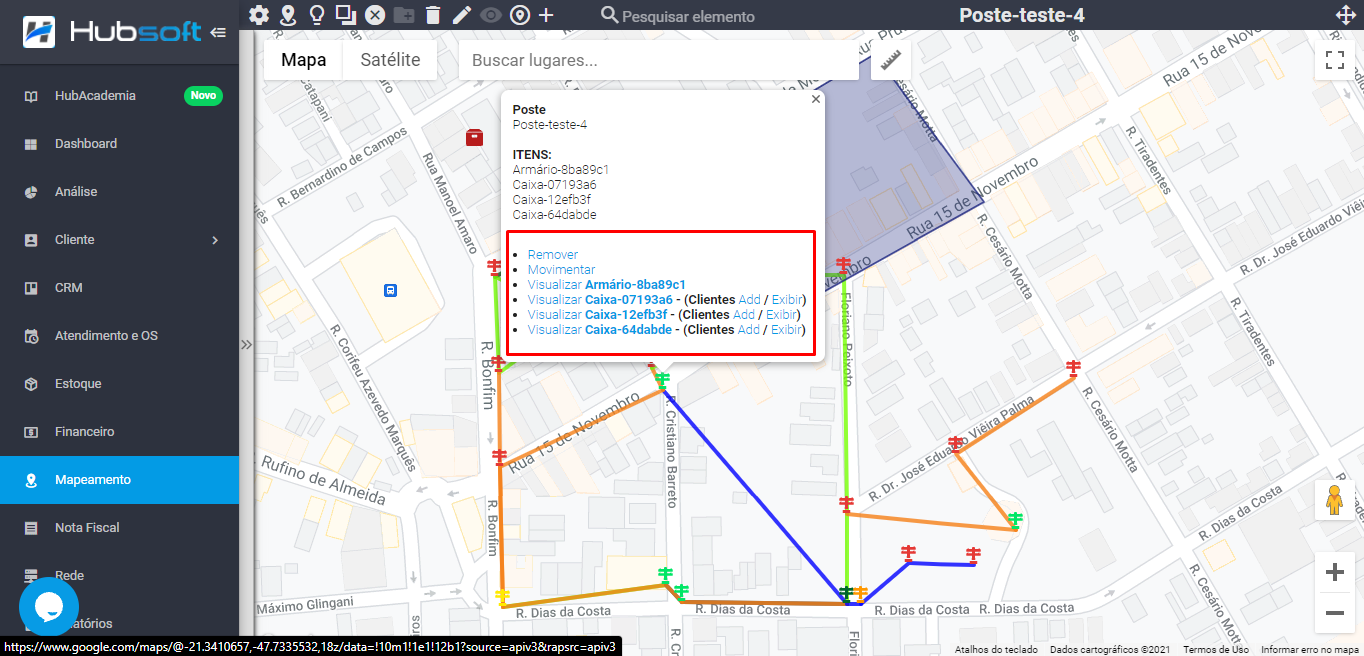The width and height of the screenshot is (1364, 656).
Task: Click the Pesquisar elemento search field
Action: tap(688, 16)
